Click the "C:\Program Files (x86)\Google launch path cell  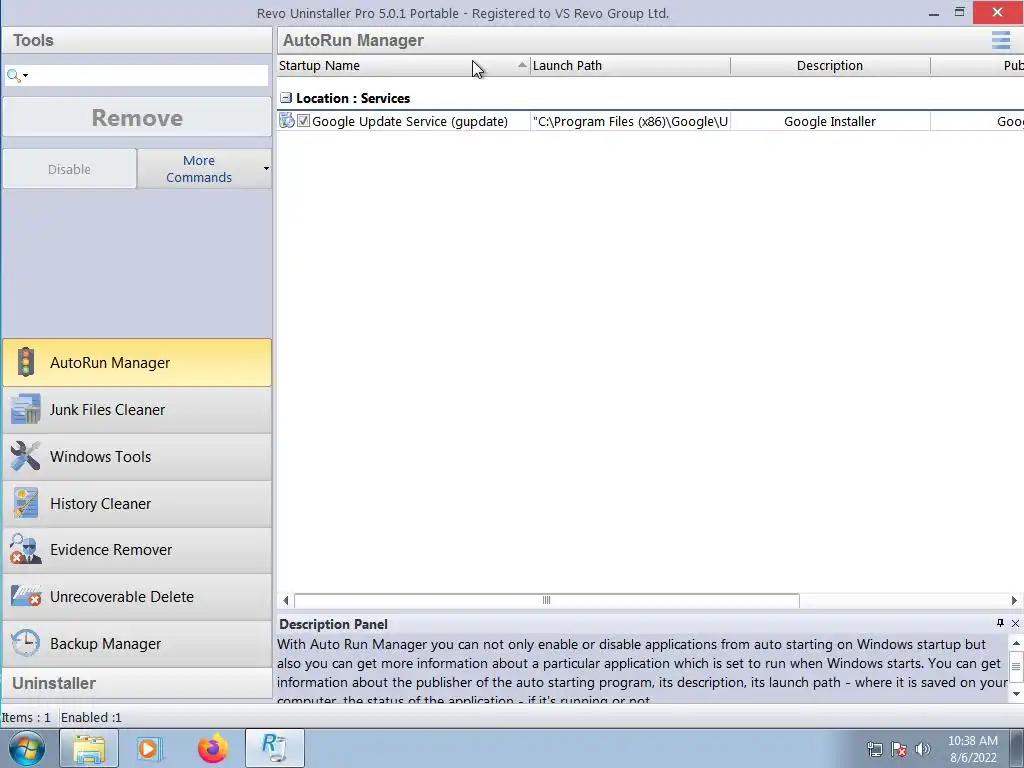click(x=630, y=121)
